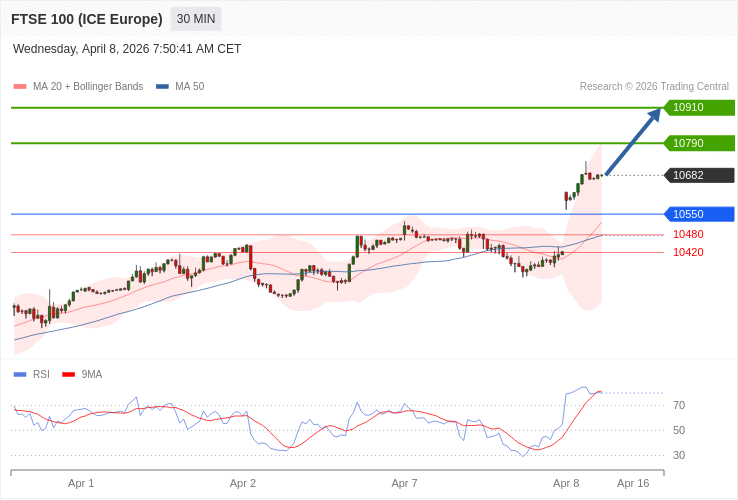The width and height of the screenshot is (738, 500).
Task: Click the MA 50 blue legend swatch
Action: [x=162, y=87]
